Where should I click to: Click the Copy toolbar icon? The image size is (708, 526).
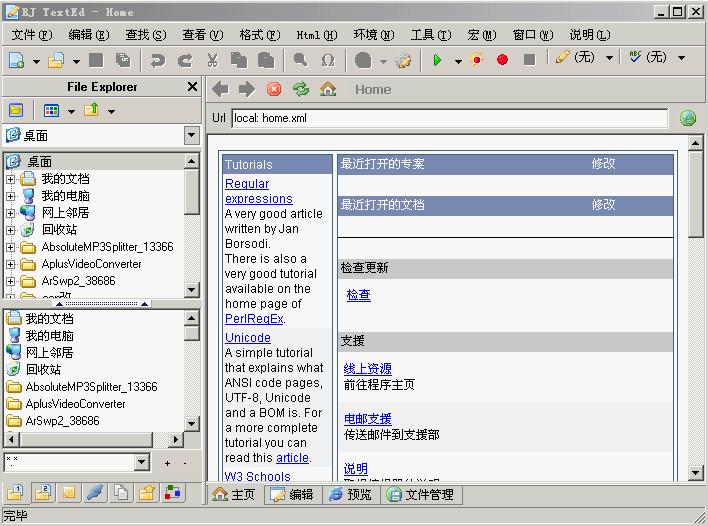[x=239, y=60]
